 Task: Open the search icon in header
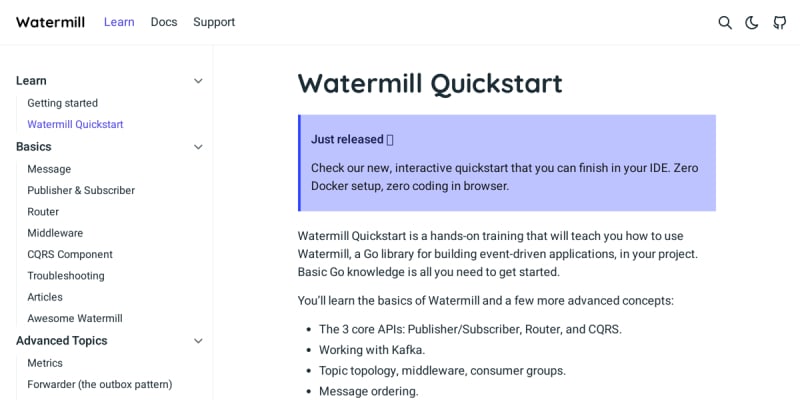click(x=725, y=22)
